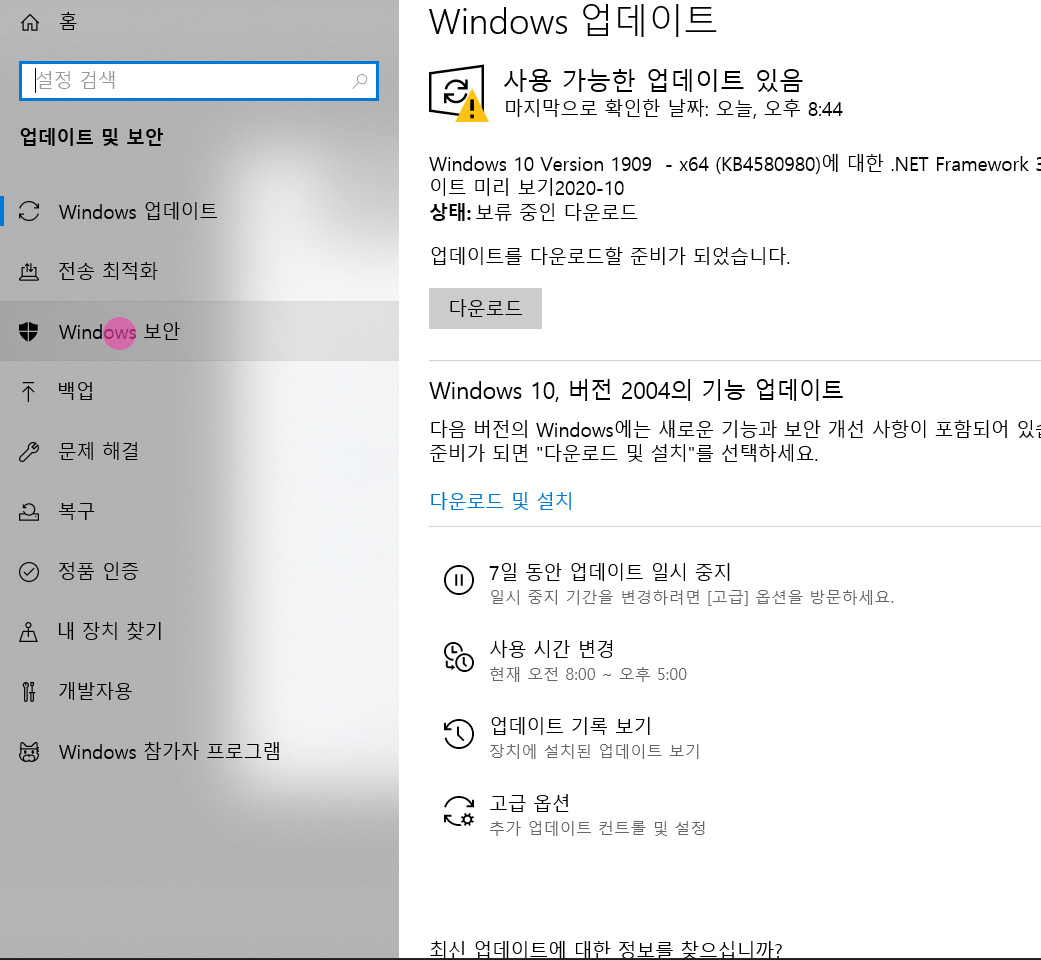This screenshot has height=960, width=1041.
Task: Click the 복구 recovery icon
Action: [x=29, y=511]
